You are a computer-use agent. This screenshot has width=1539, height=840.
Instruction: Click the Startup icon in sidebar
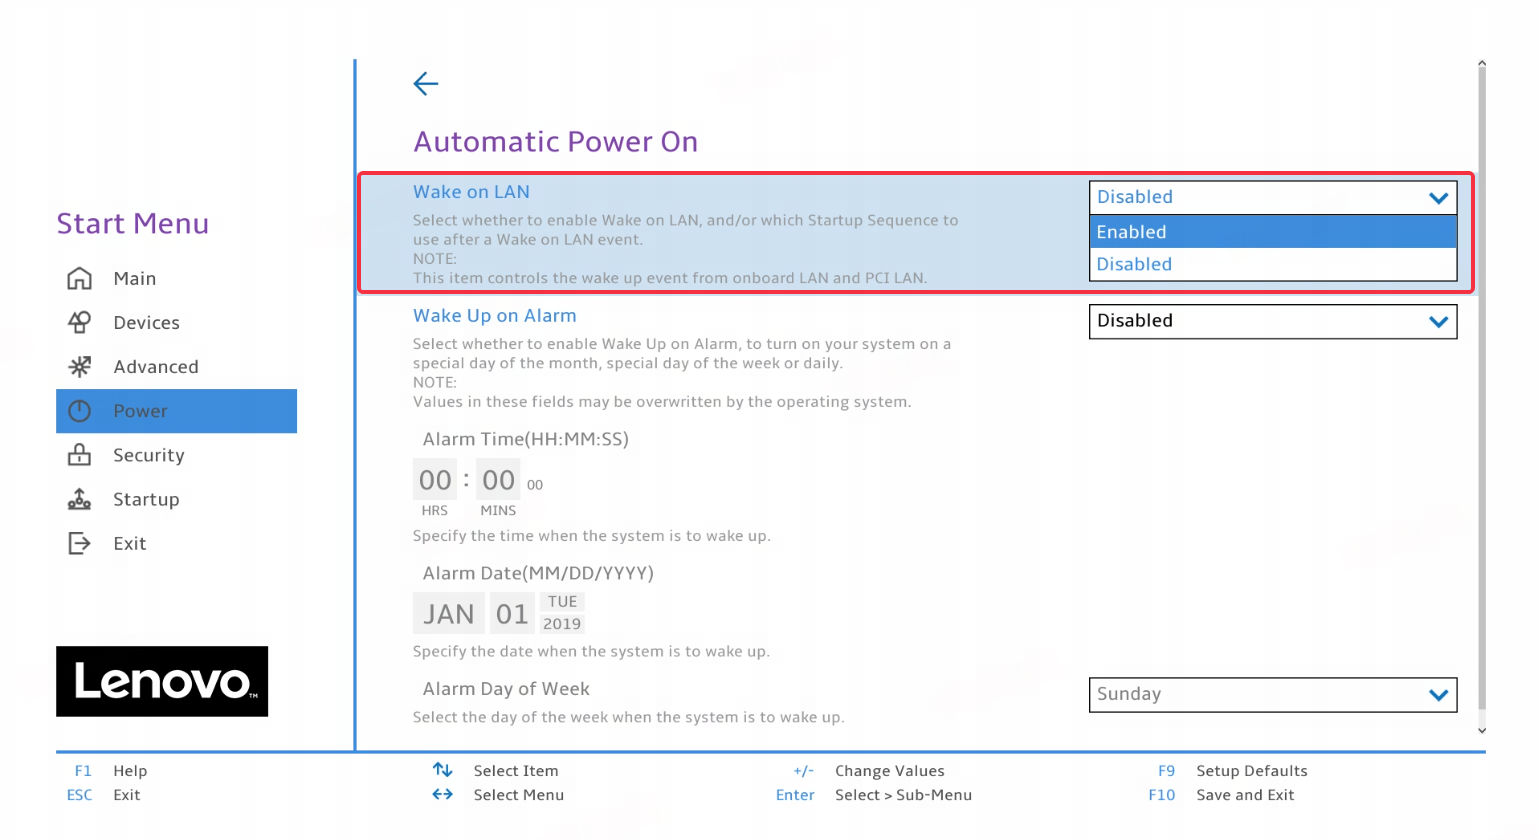point(79,499)
